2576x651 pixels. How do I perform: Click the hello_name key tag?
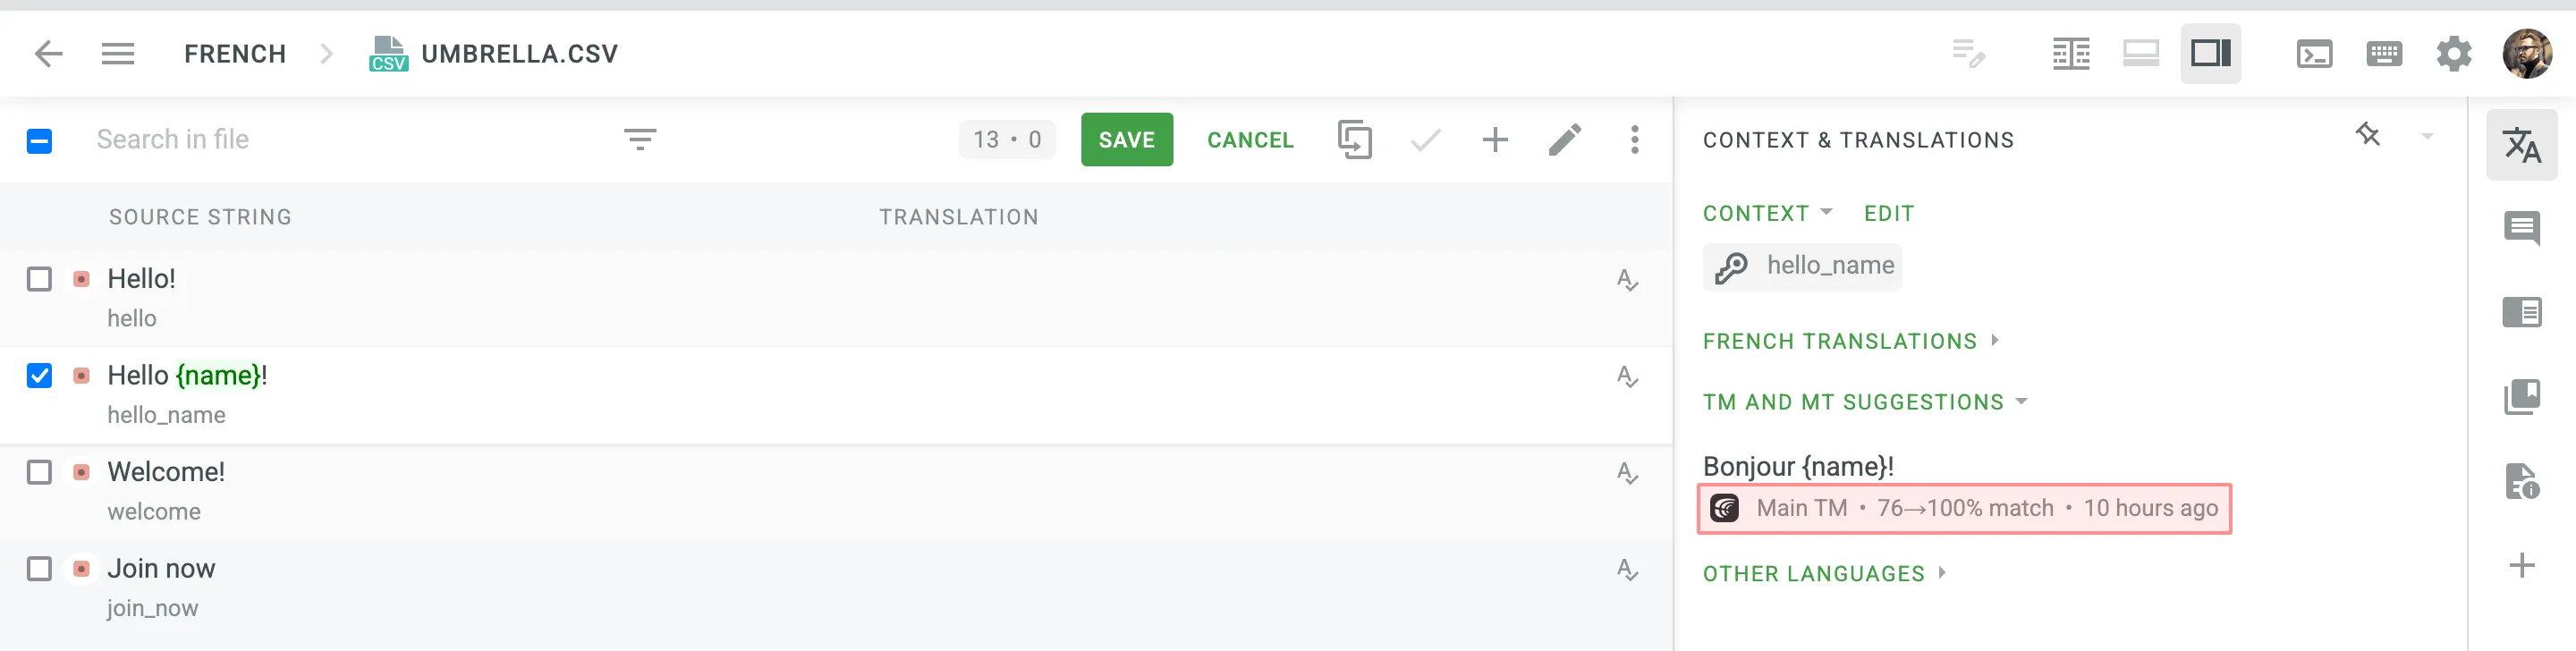tap(1801, 266)
